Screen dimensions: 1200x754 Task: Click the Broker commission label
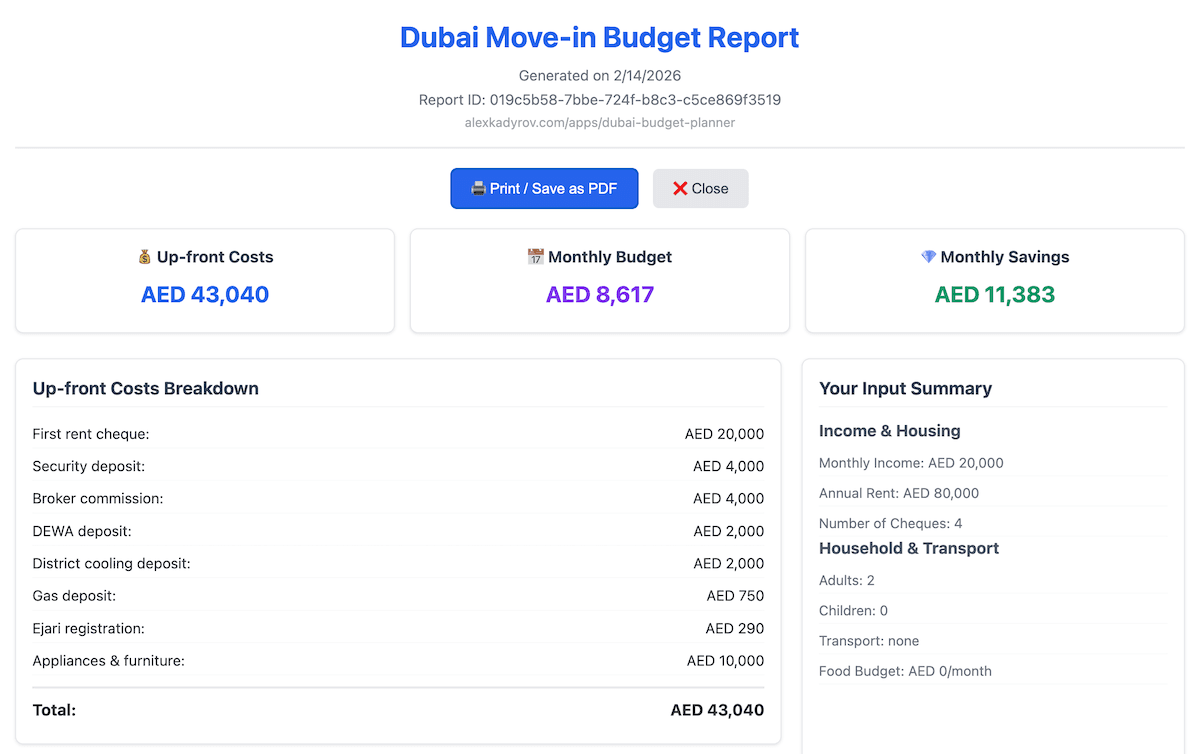click(98, 498)
